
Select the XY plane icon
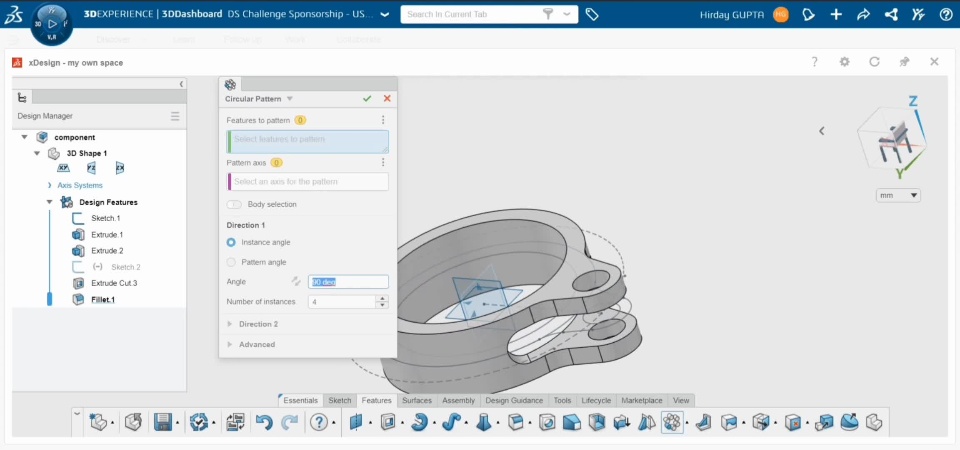click(x=63, y=168)
